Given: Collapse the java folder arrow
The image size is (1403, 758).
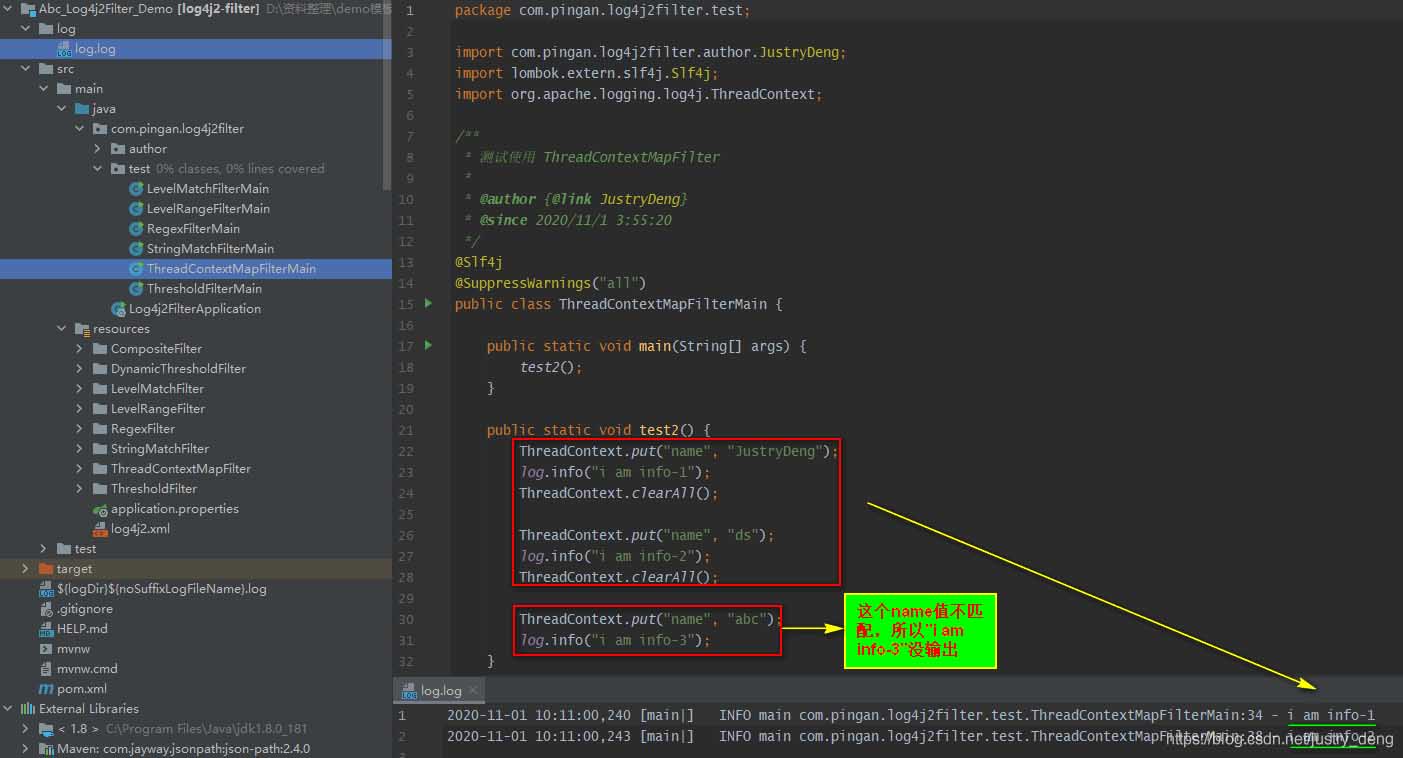Looking at the screenshot, I should pyautogui.click(x=63, y=109).
